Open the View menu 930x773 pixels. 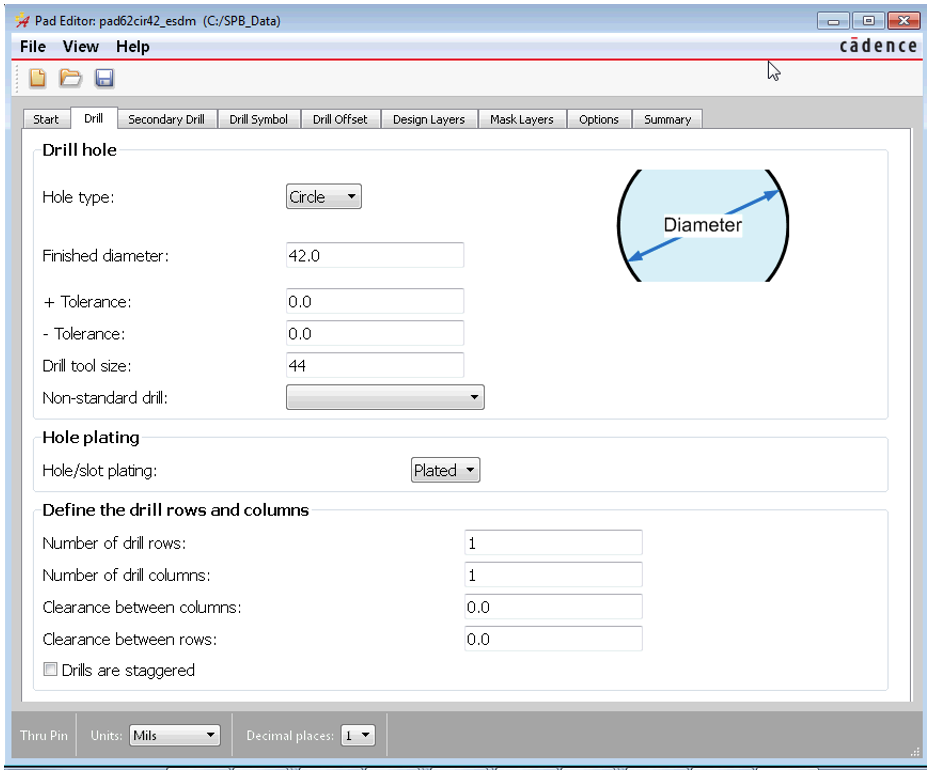[x=81, y=47]
